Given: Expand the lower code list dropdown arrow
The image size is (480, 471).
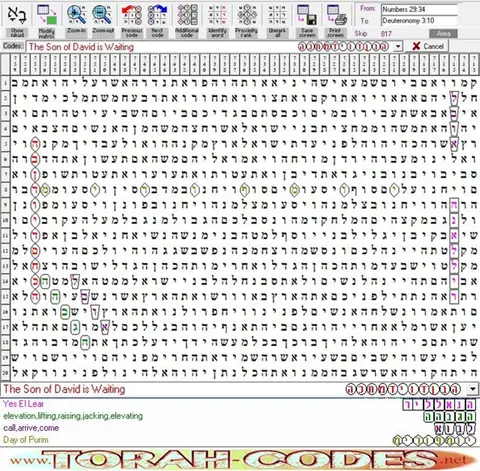Looking at the screenshot, I should click(x=473, y=389).
